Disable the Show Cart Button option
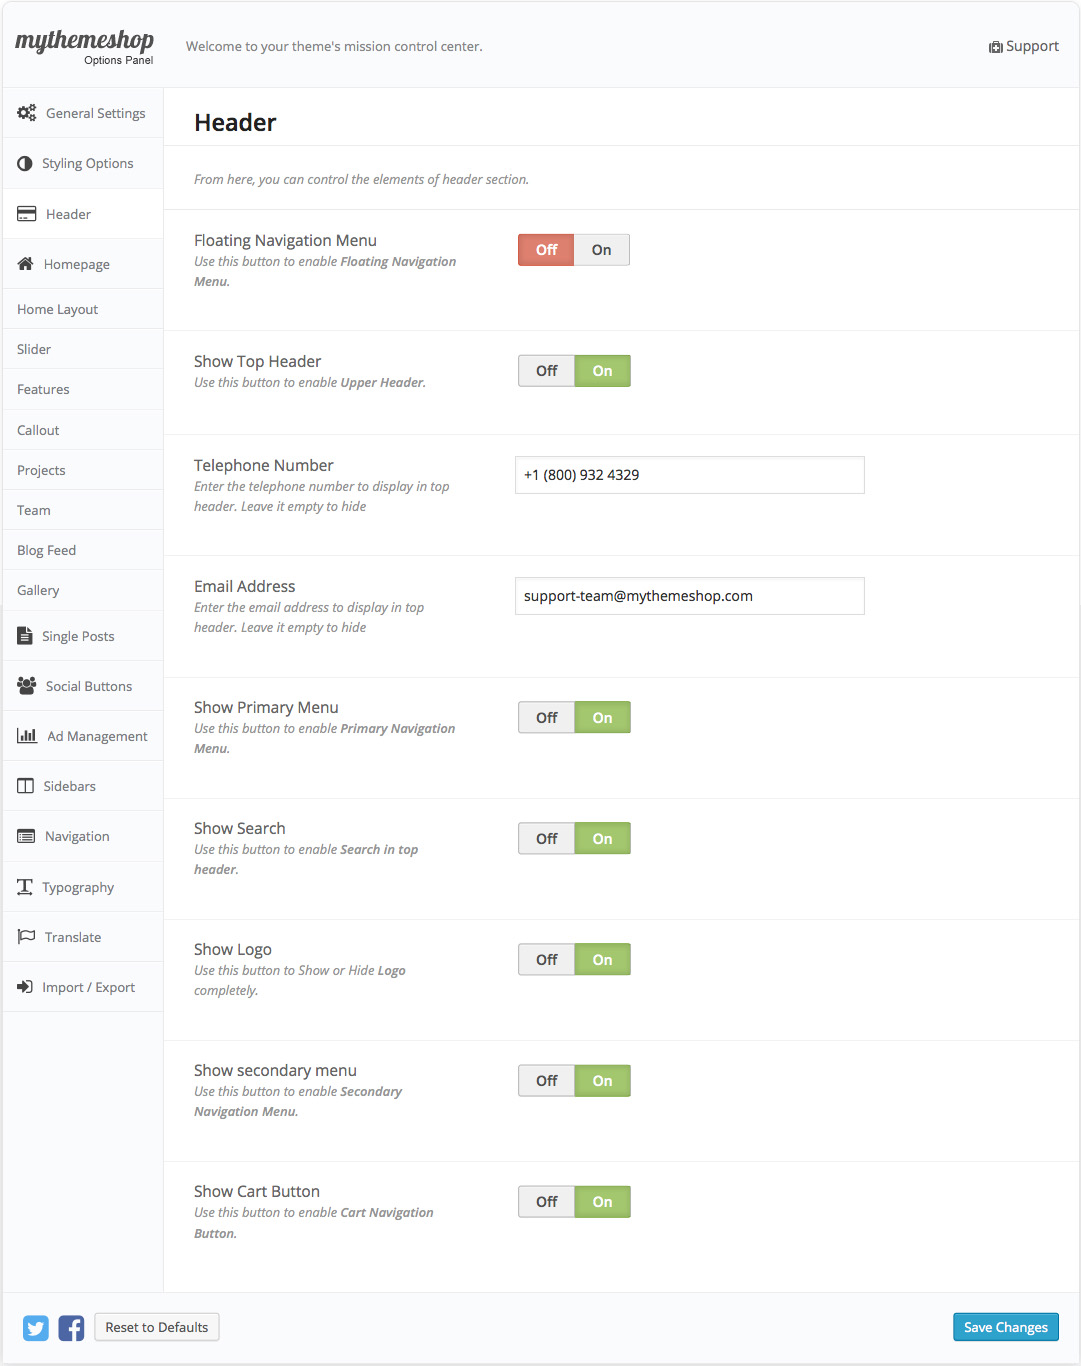 coord(545,1201)
